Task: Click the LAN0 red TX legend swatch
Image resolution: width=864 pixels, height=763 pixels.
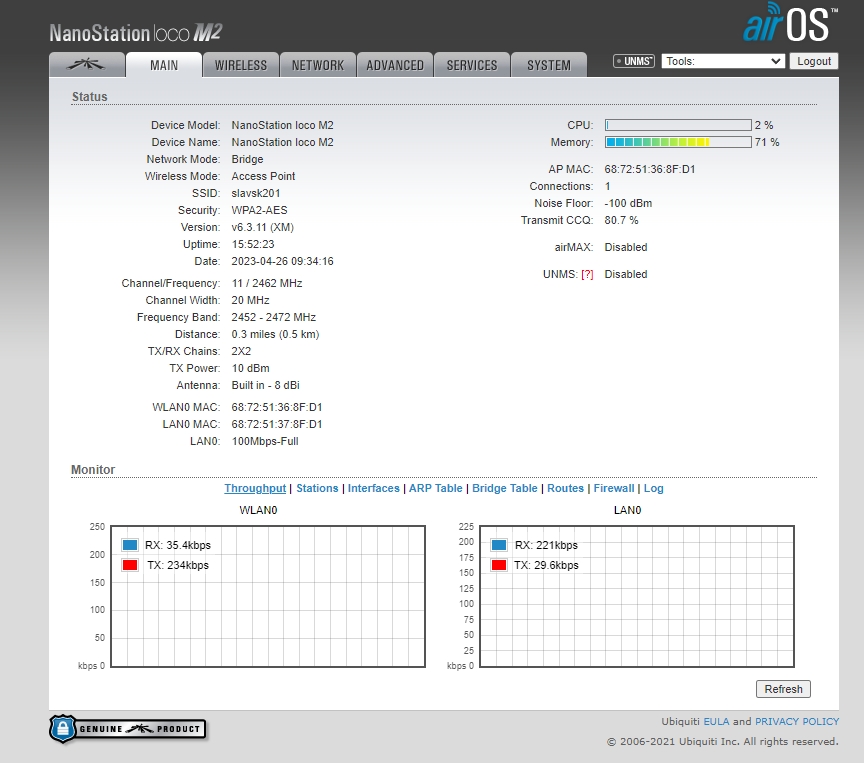Action: tap(499, 565)
